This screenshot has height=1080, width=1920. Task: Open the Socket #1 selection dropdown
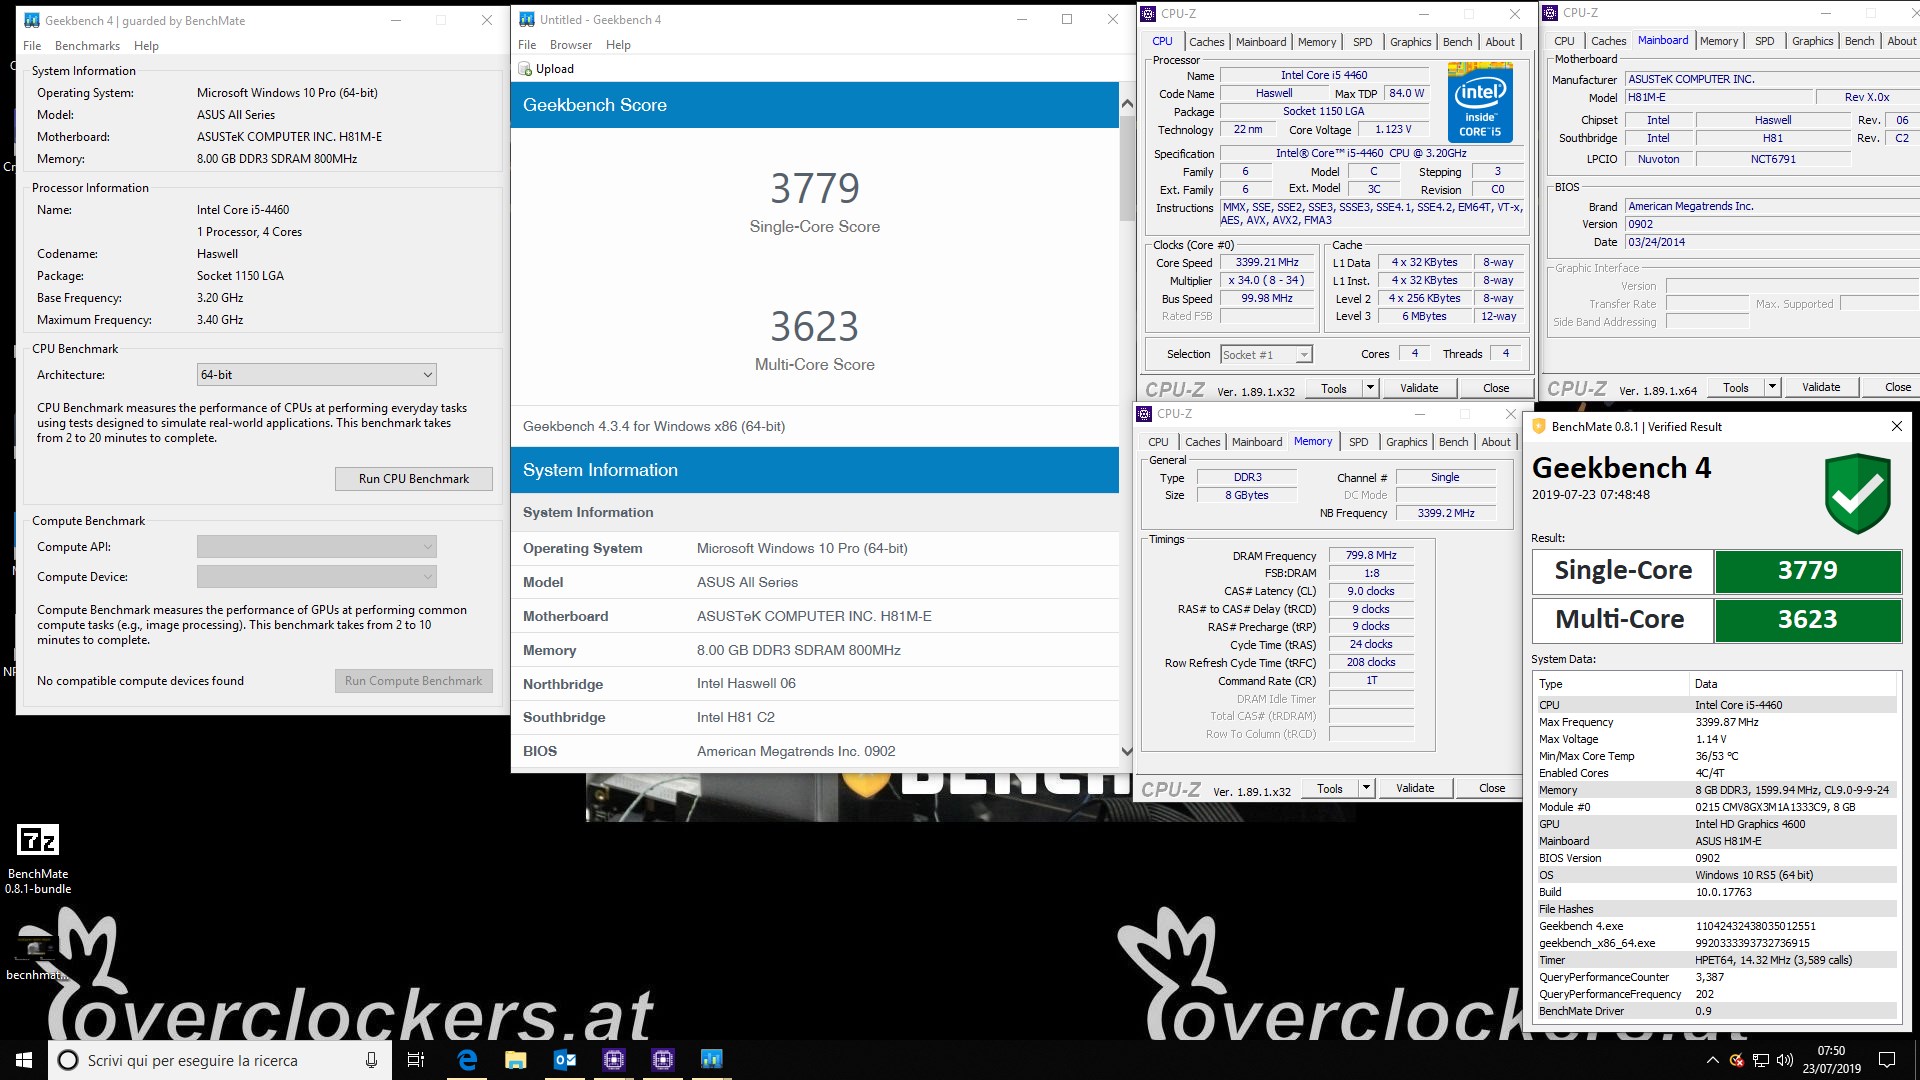coord(1266,355)
